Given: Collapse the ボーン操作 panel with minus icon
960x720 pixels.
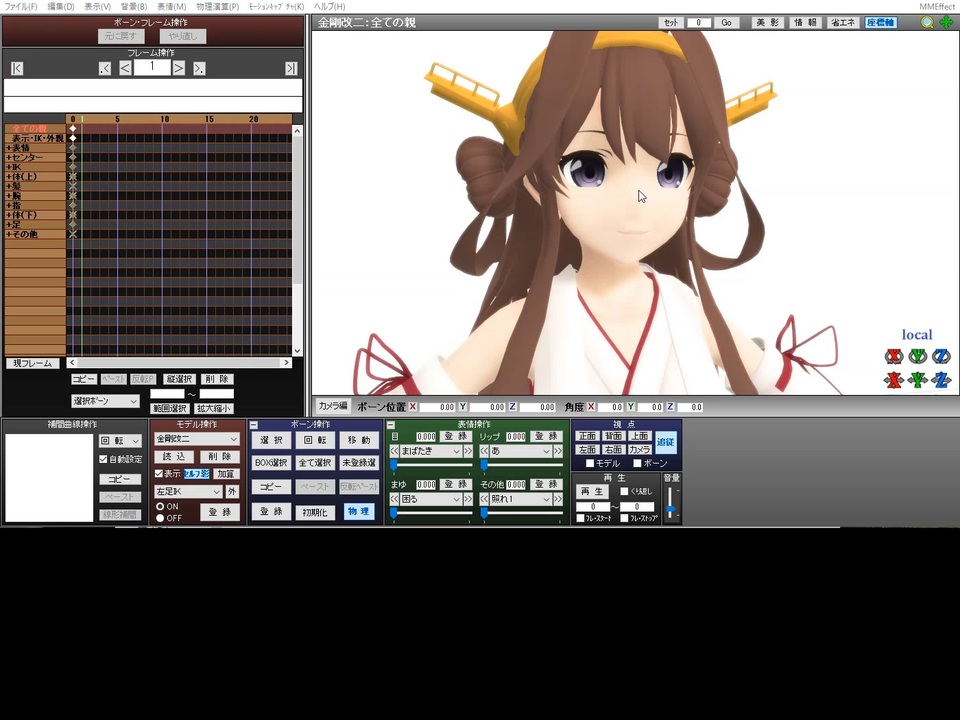Looking at the screenshot, I should pyautogui.click(x=254, y=425).
